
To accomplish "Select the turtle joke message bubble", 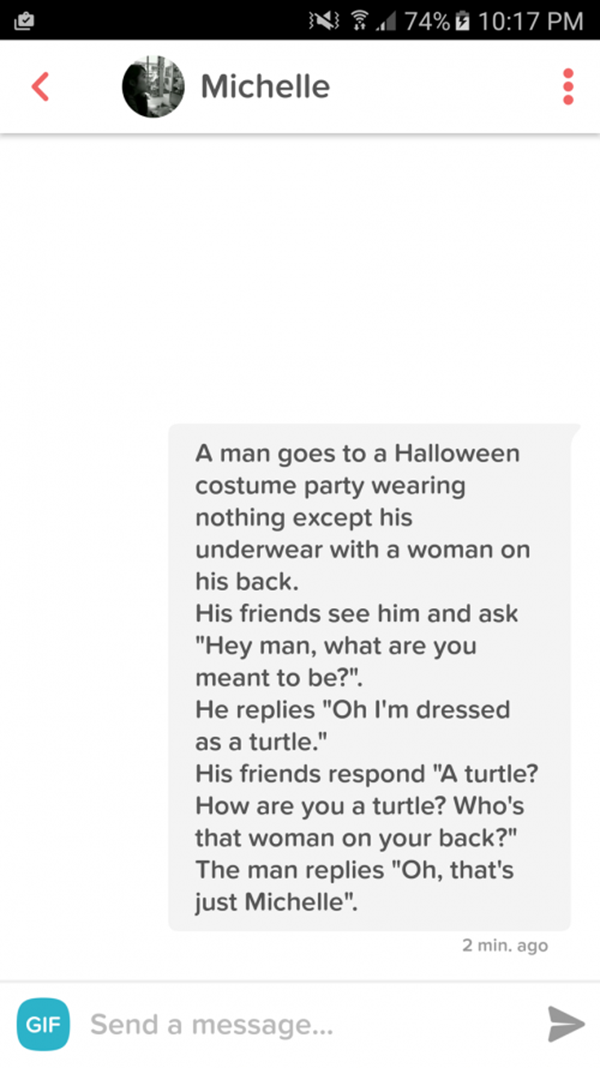I will (x=370, y=677).
